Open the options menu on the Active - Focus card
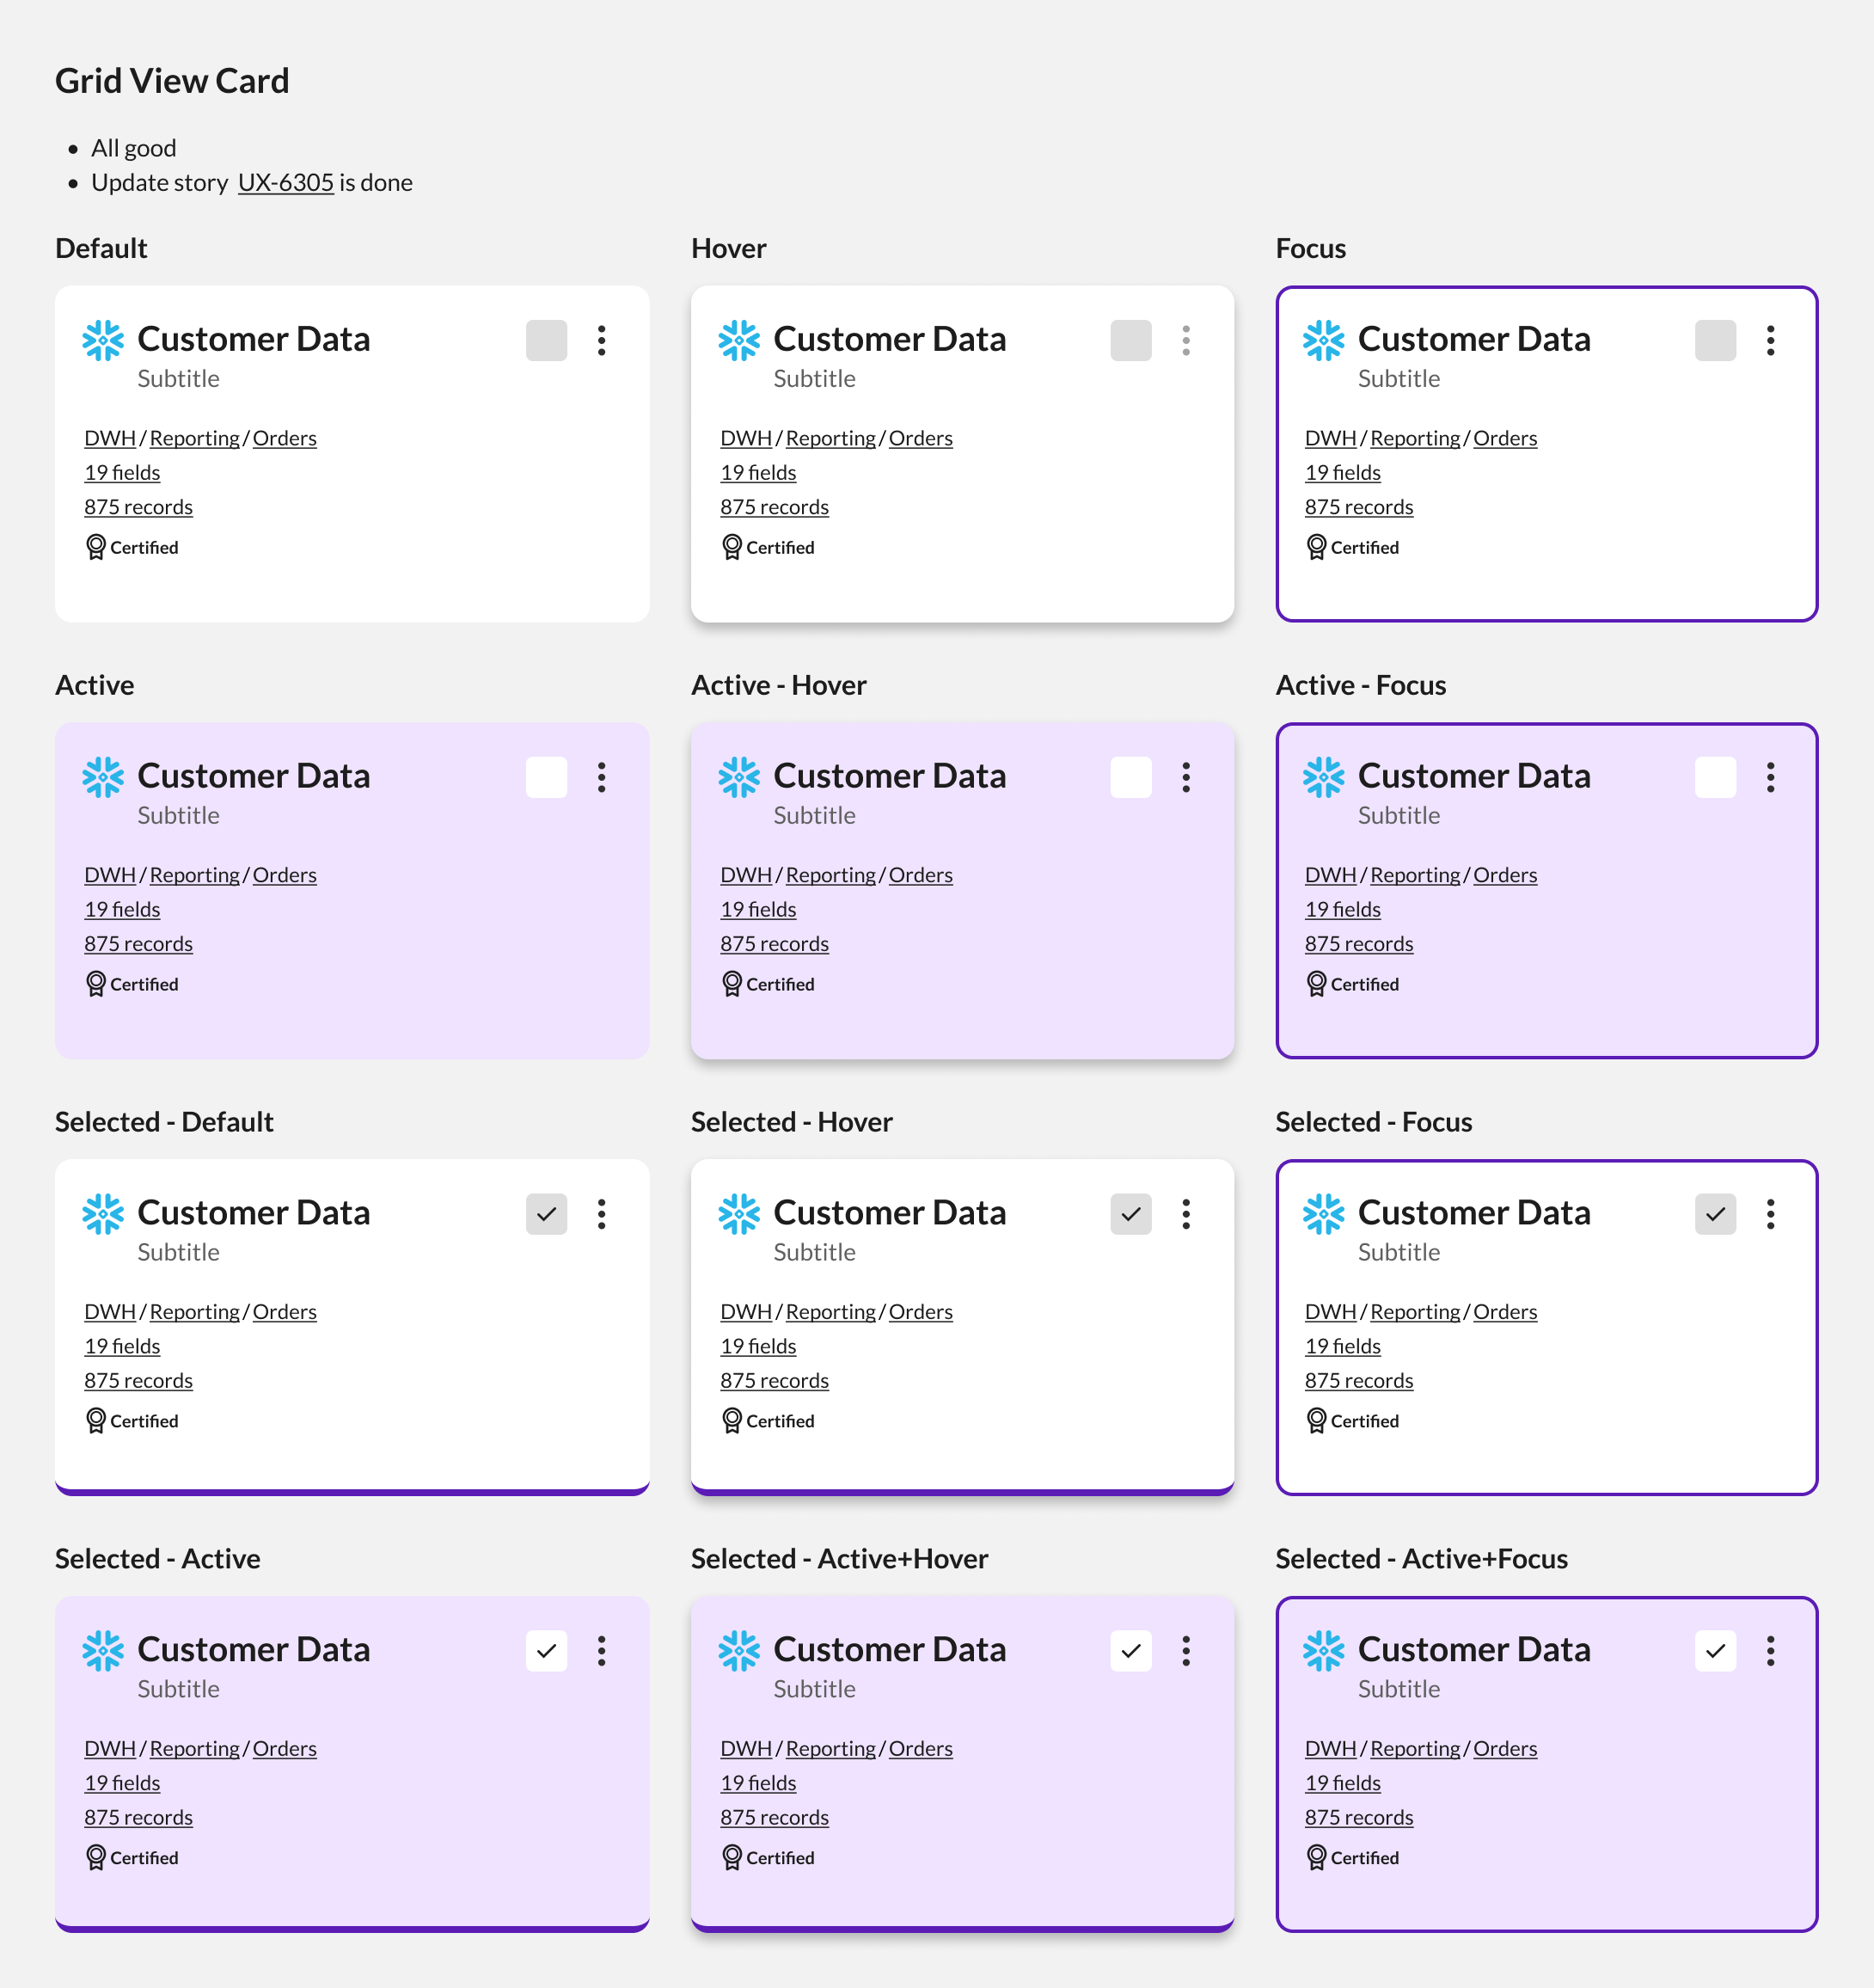Viewport: 1874px width, 1988px height. (x=1770, y=778)
